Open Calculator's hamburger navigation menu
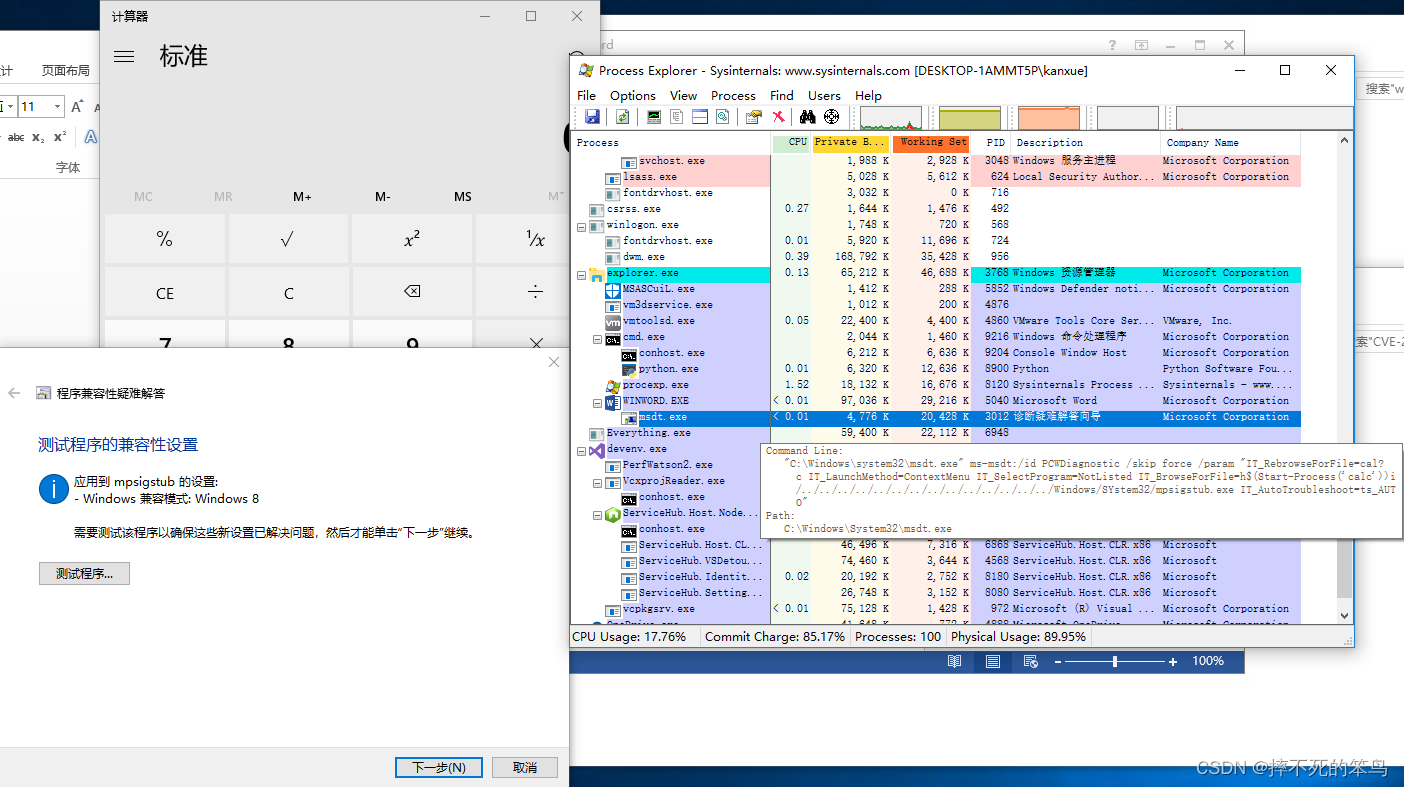Image resolution: width=1404 pixels, height=787 pixels. pos(124,56)
